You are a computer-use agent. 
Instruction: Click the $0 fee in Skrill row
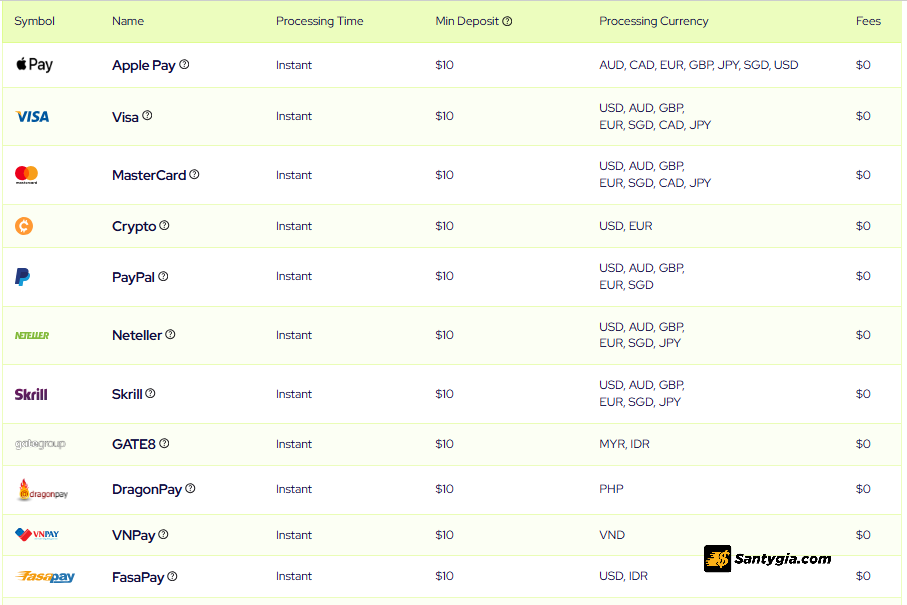click(863, 394)
